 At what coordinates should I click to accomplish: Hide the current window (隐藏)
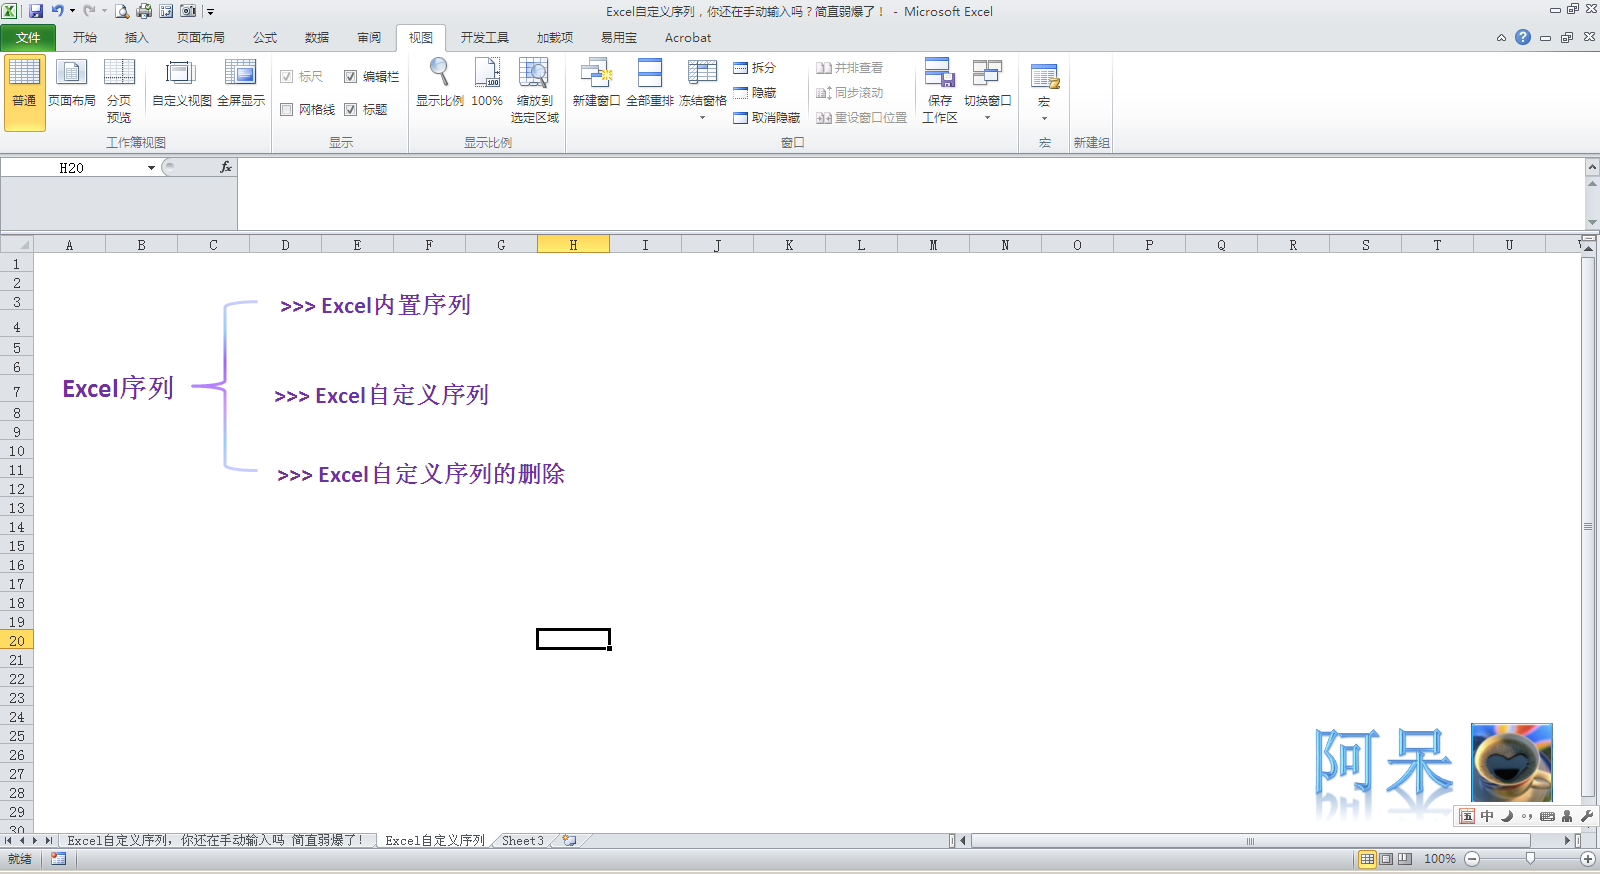(755, 93)
